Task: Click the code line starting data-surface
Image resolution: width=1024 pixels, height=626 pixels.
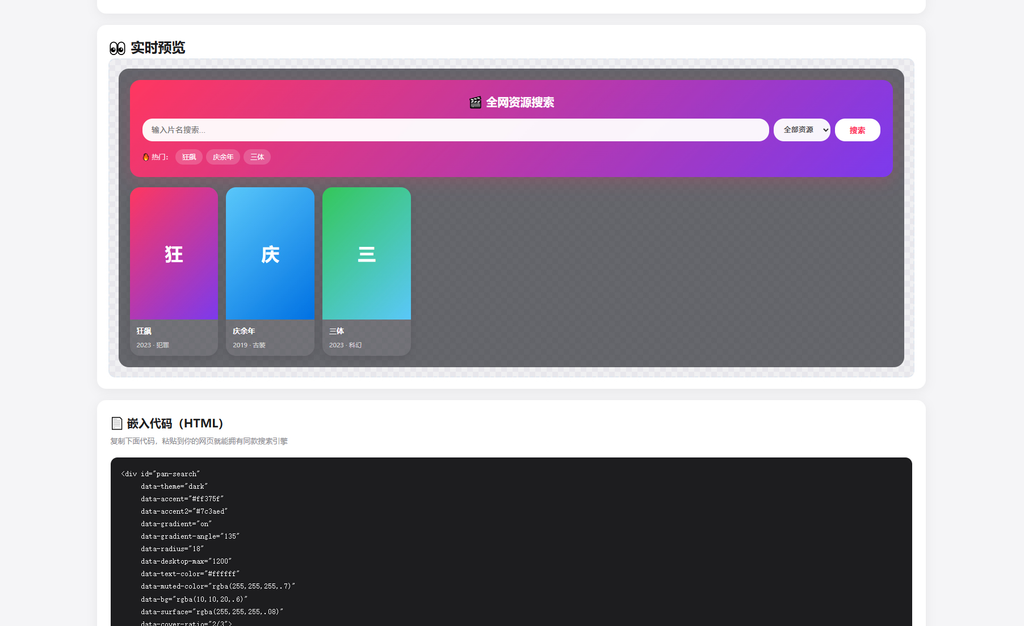Action: (x=212, y=612)
